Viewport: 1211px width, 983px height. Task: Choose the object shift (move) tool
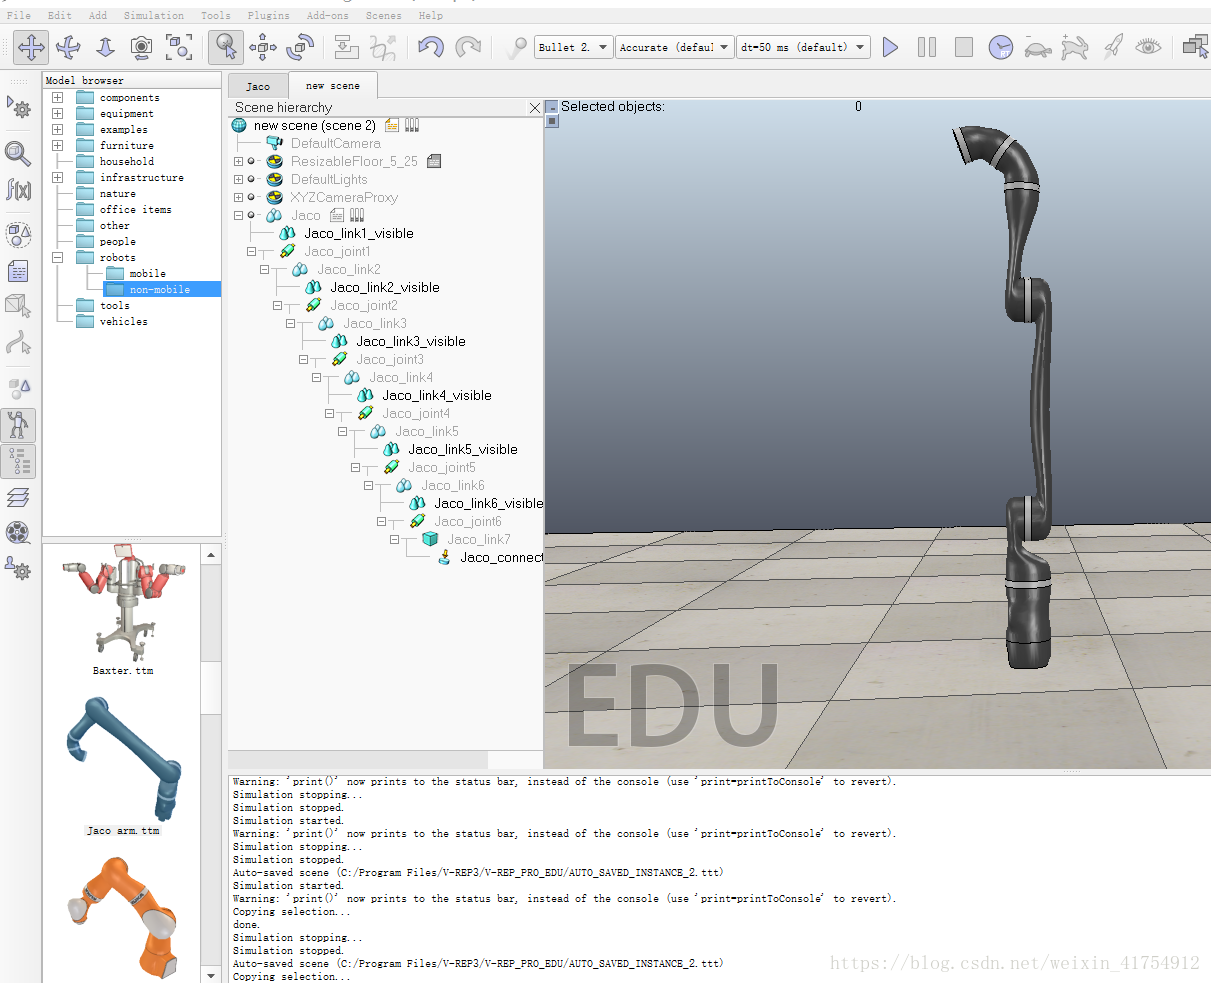point(263,47)
